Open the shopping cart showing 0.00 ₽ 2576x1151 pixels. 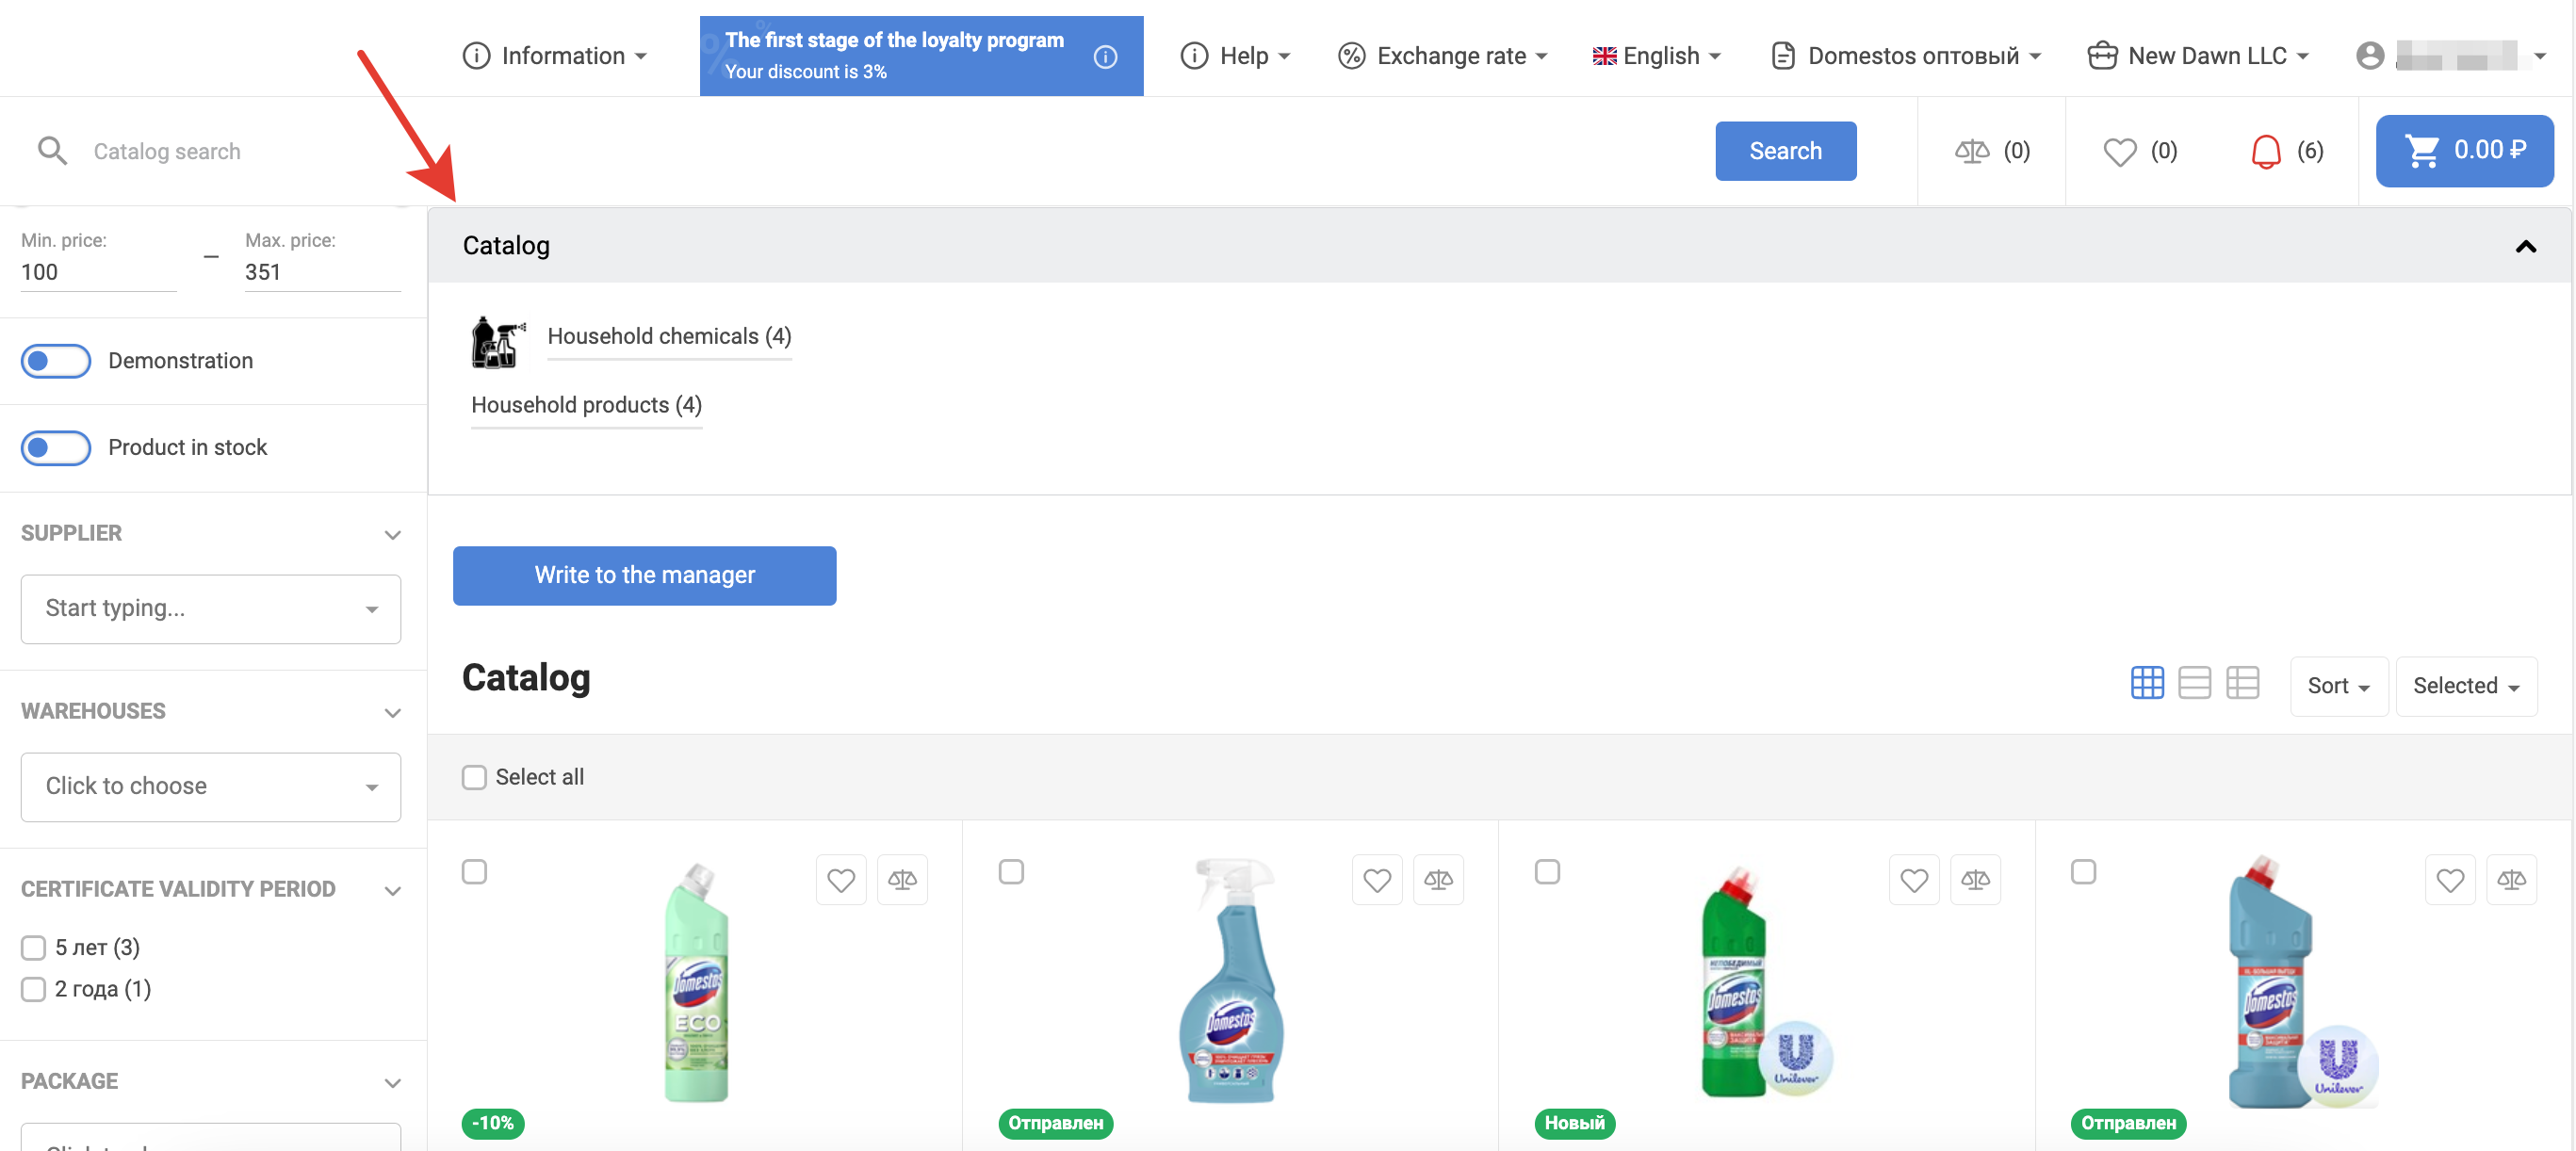(x=2463, y=151)
